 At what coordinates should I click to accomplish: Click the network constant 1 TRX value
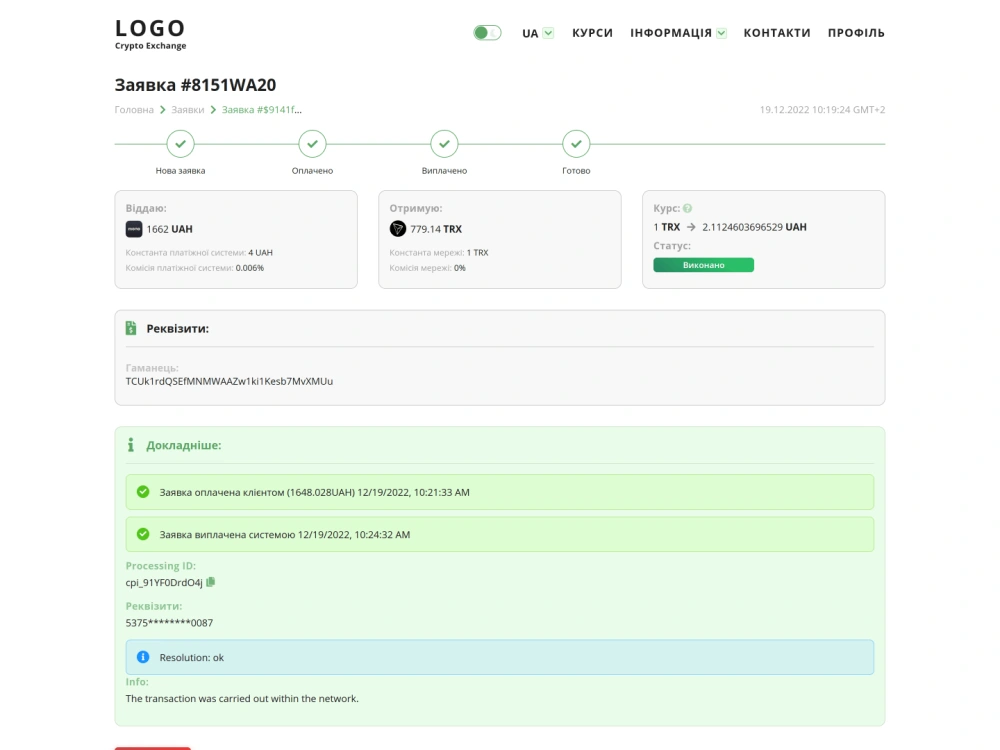477,253
